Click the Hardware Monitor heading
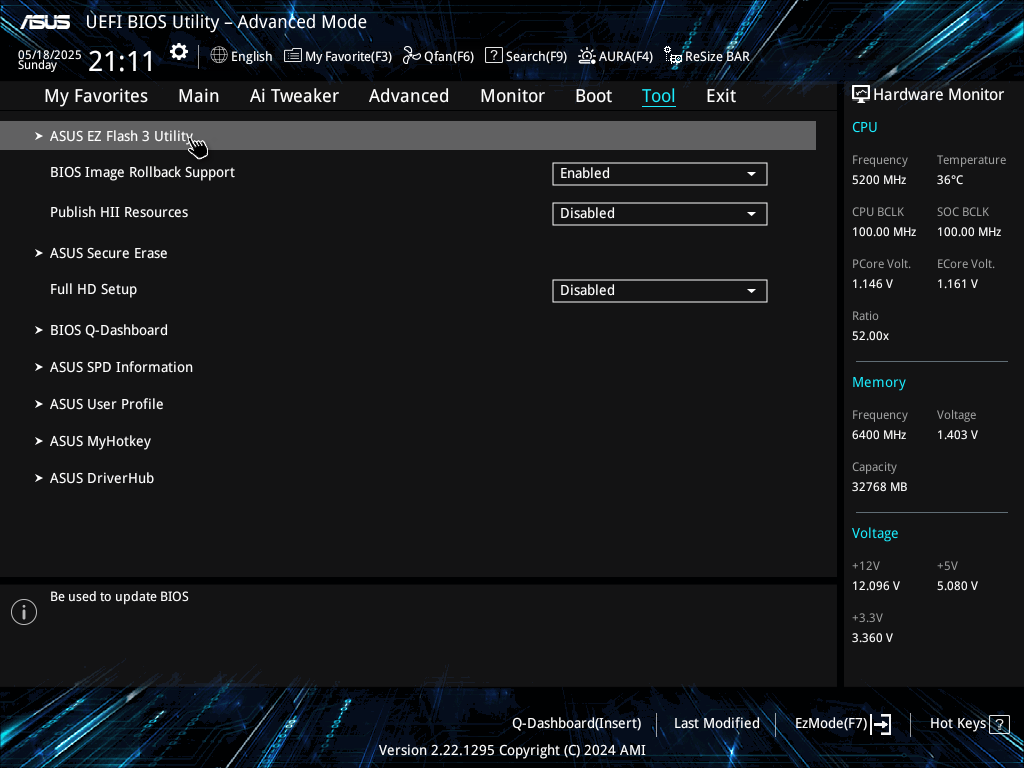The image size is (1024, 768). tap(938, 95)
